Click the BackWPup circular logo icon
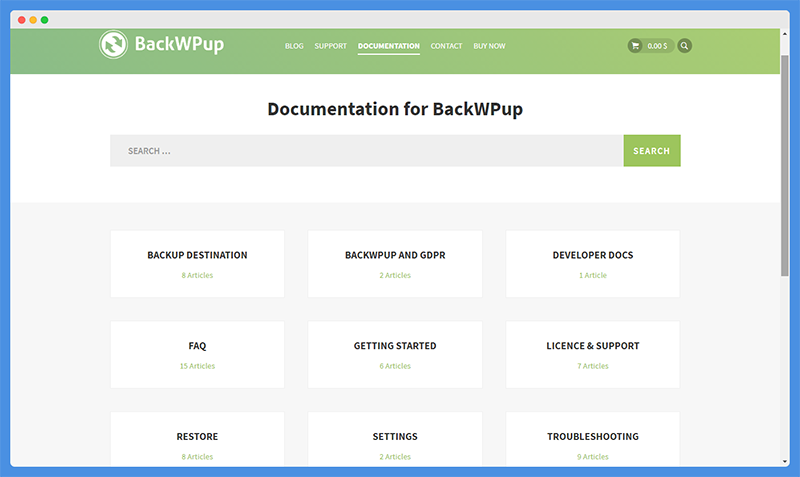The width and height of the screenshot is (800, 477). pyautogui.click(x=113, y=44)
